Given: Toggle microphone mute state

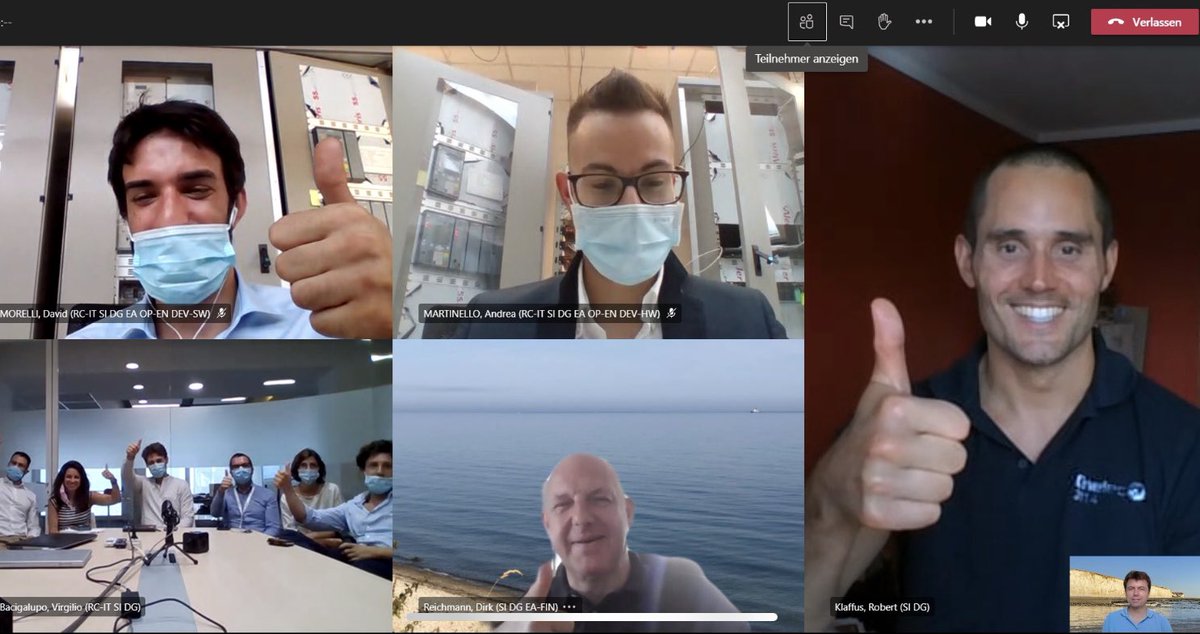Looking at the screenshot, I should pos(1021,21).
